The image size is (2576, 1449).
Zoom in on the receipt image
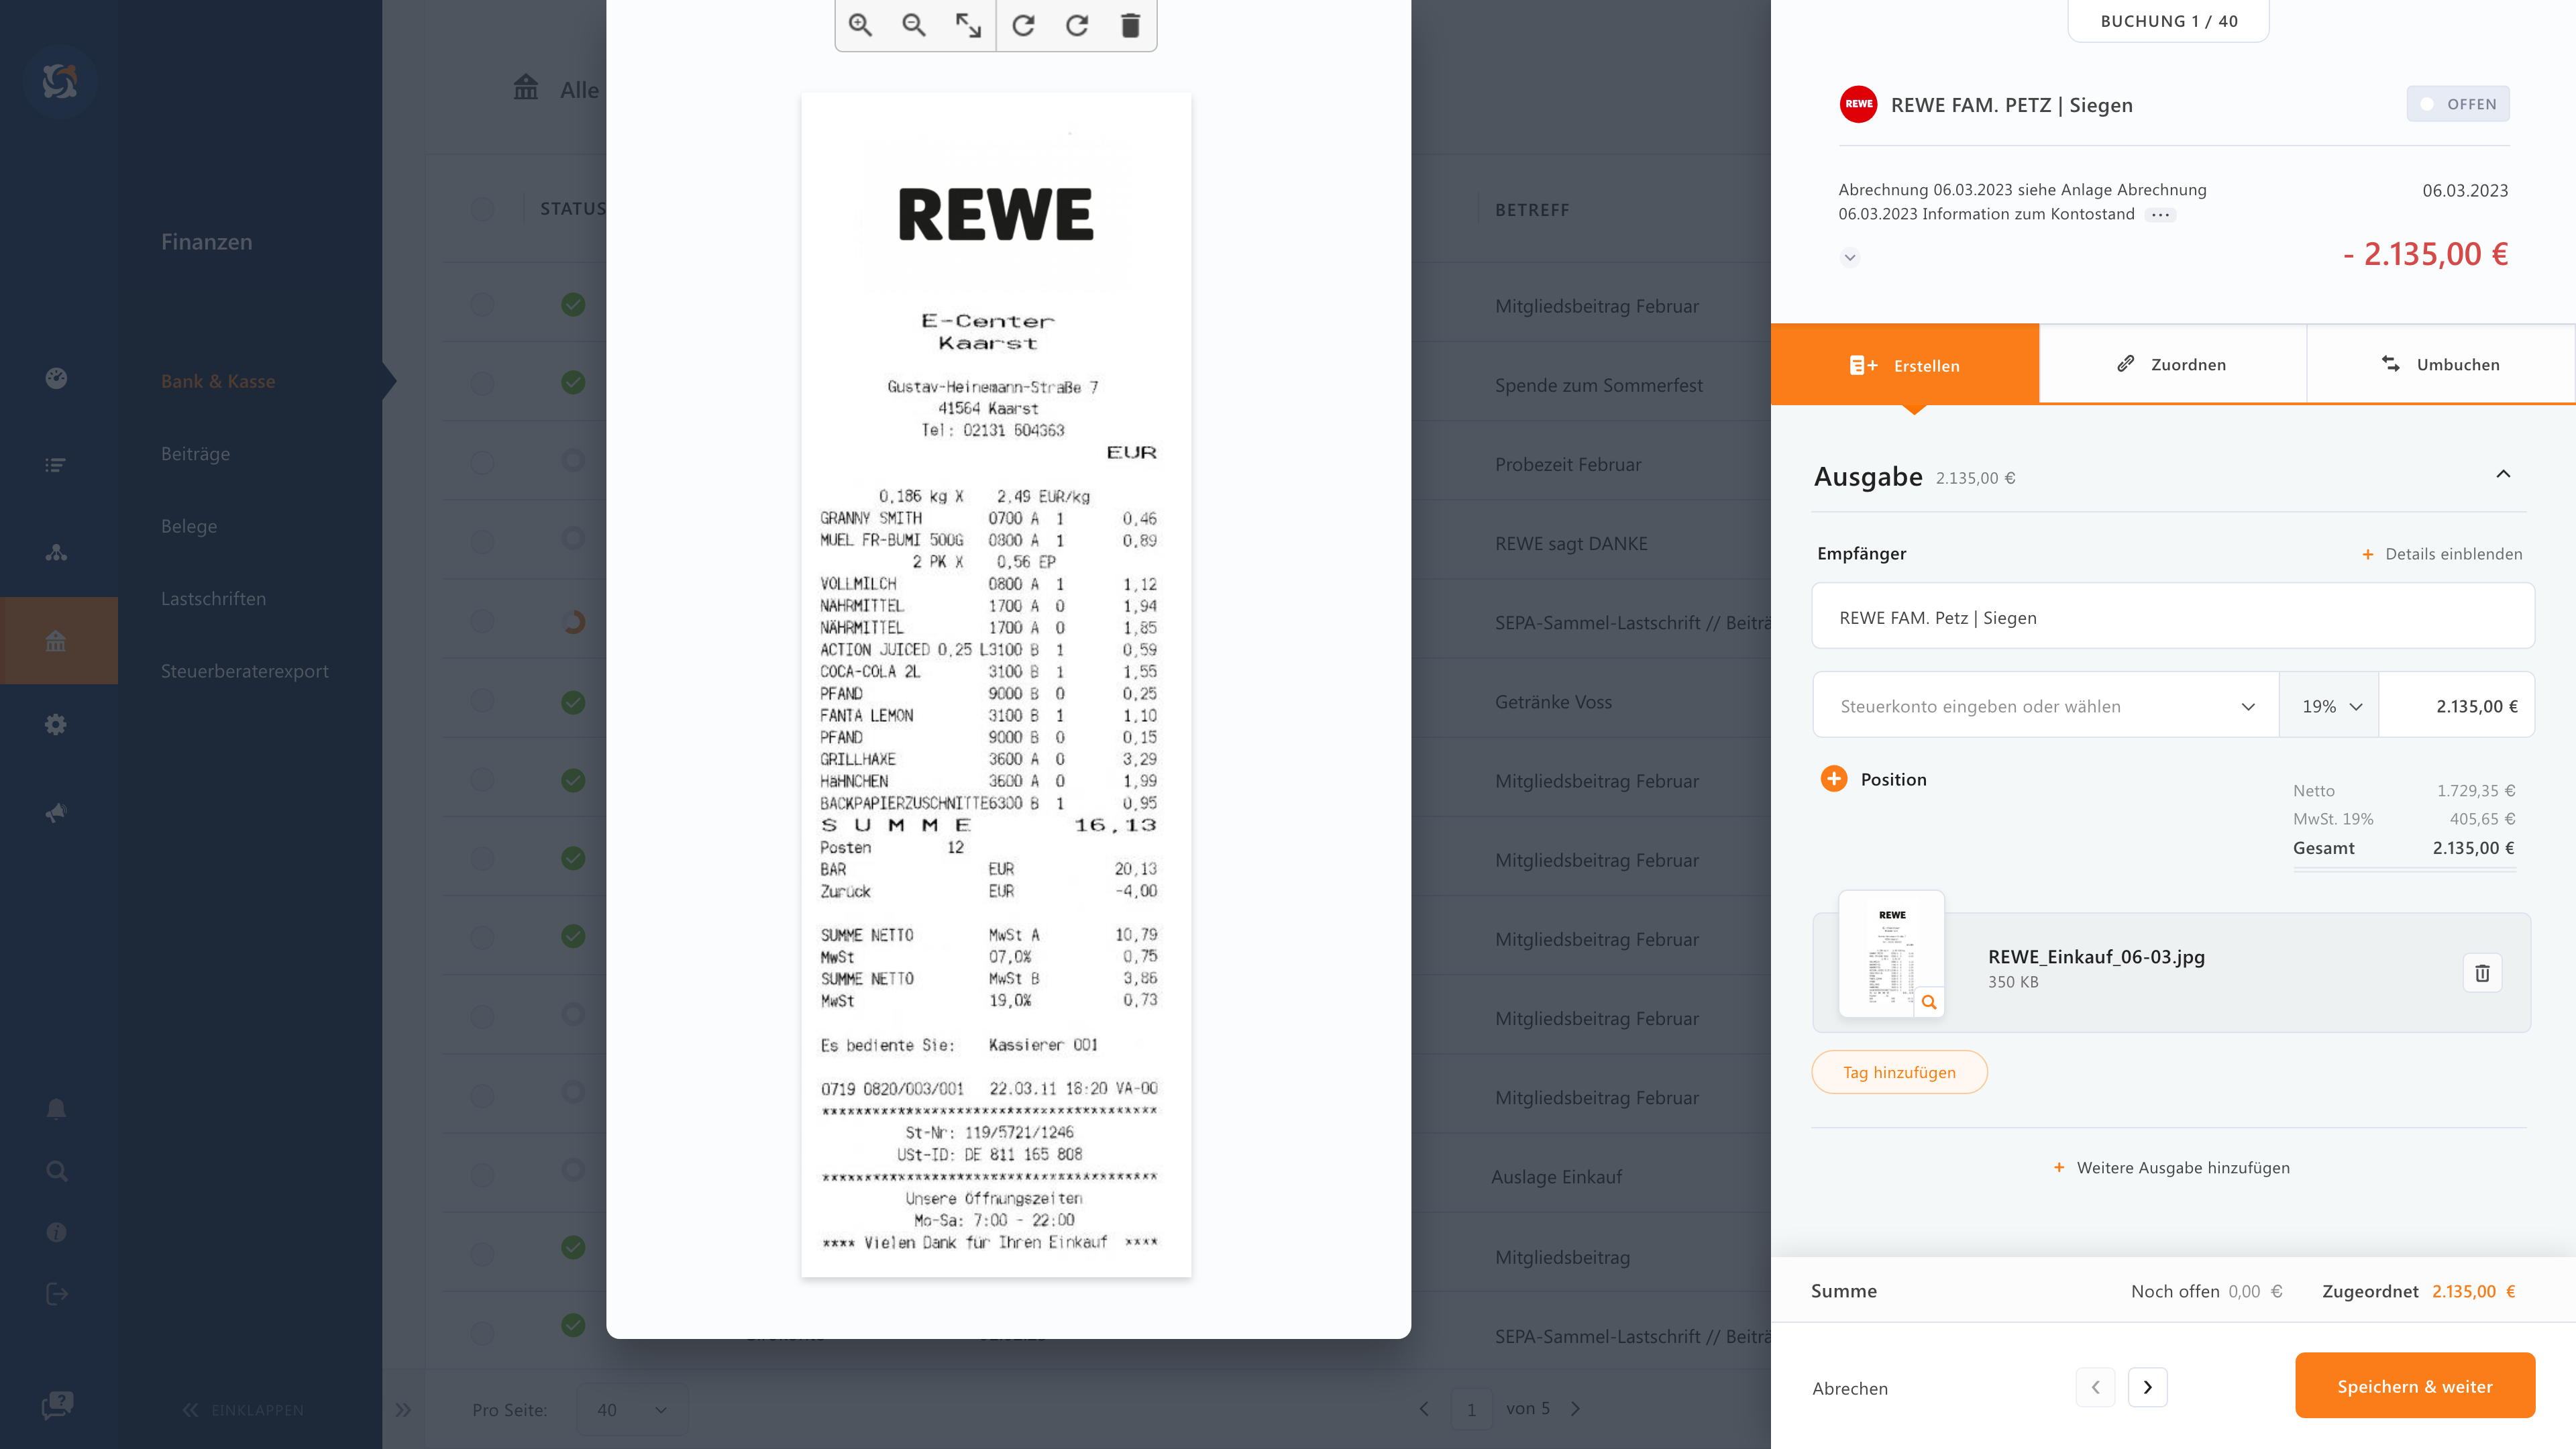coord(860,25)
